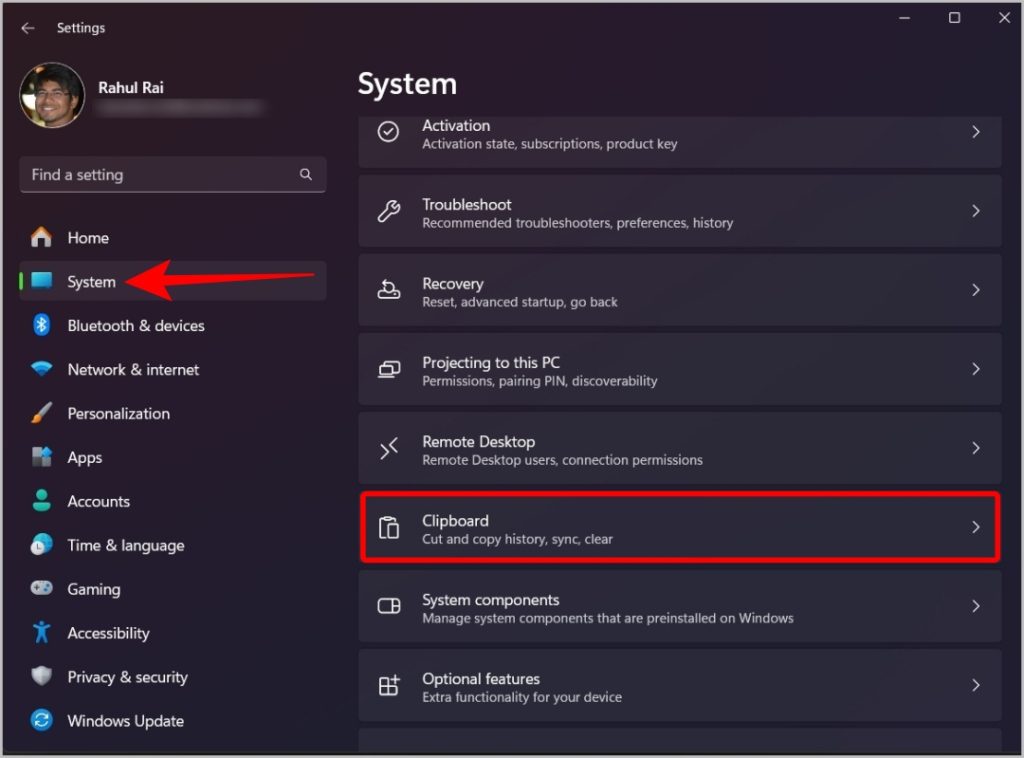Open Personalization text entry
Screen dimensions: 1024x758
(119, 413)
